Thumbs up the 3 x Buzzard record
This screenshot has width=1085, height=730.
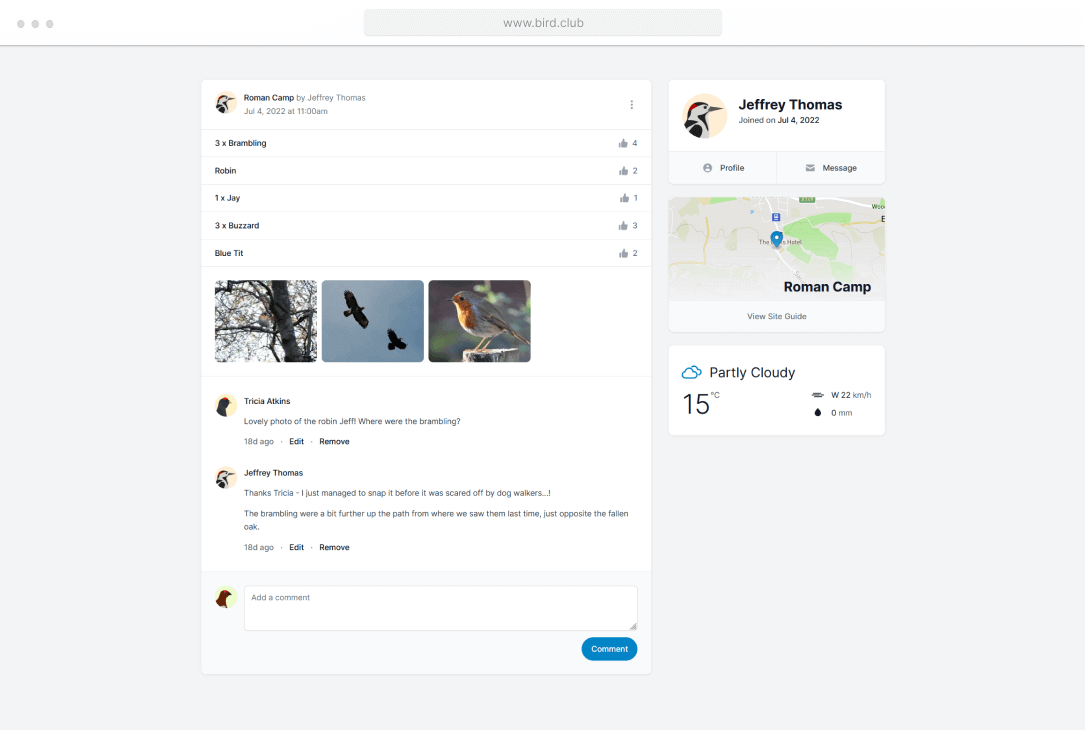pos(624,225)
